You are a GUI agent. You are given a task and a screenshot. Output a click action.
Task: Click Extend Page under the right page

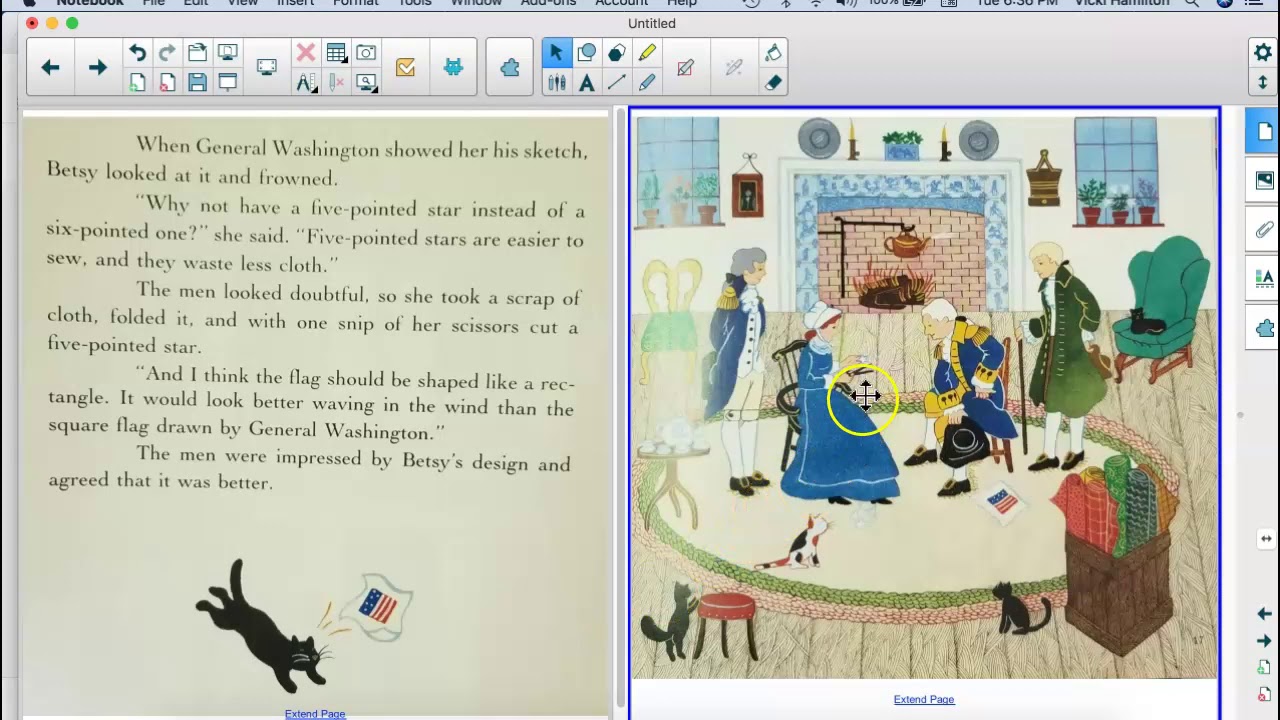pyautogui.click(x=924, y=699)
